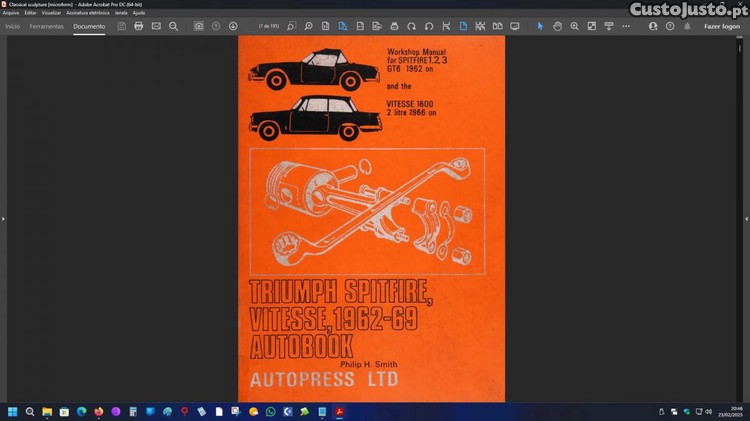This screenshot has width=750, height=421.
Task: Open the Arquivo menu
Action: coord(11,13)
